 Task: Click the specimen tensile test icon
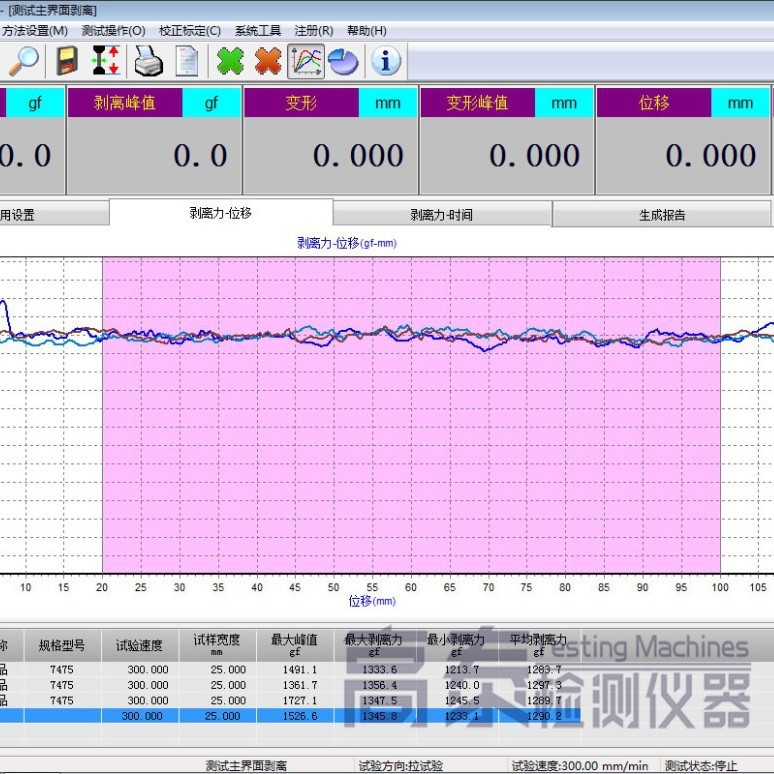point(106,61)
